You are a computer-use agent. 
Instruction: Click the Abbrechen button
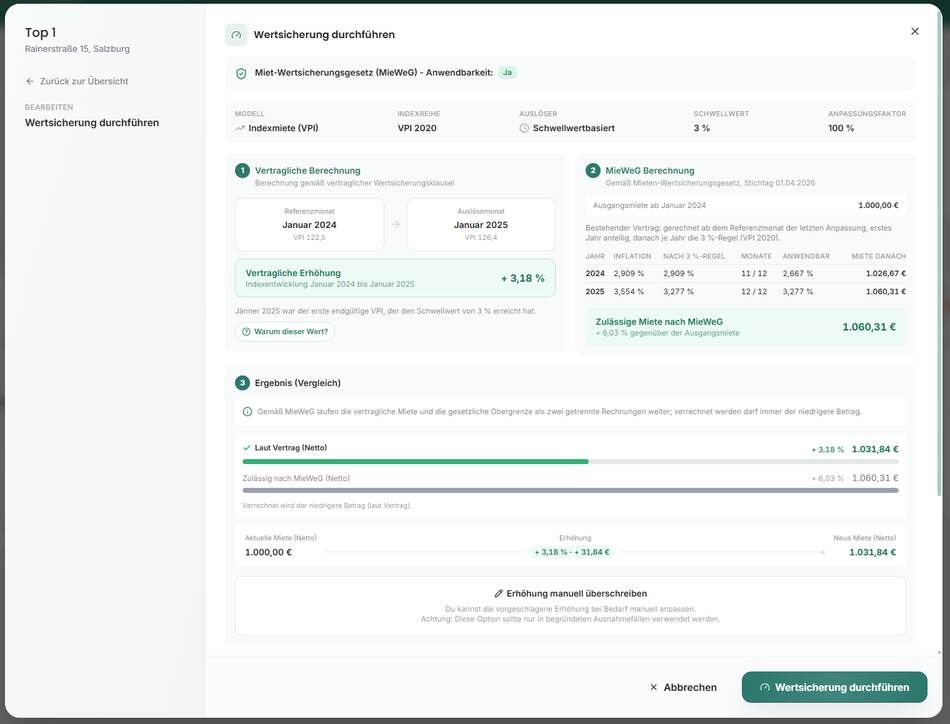pyautogui.click(x=683, y=688)
